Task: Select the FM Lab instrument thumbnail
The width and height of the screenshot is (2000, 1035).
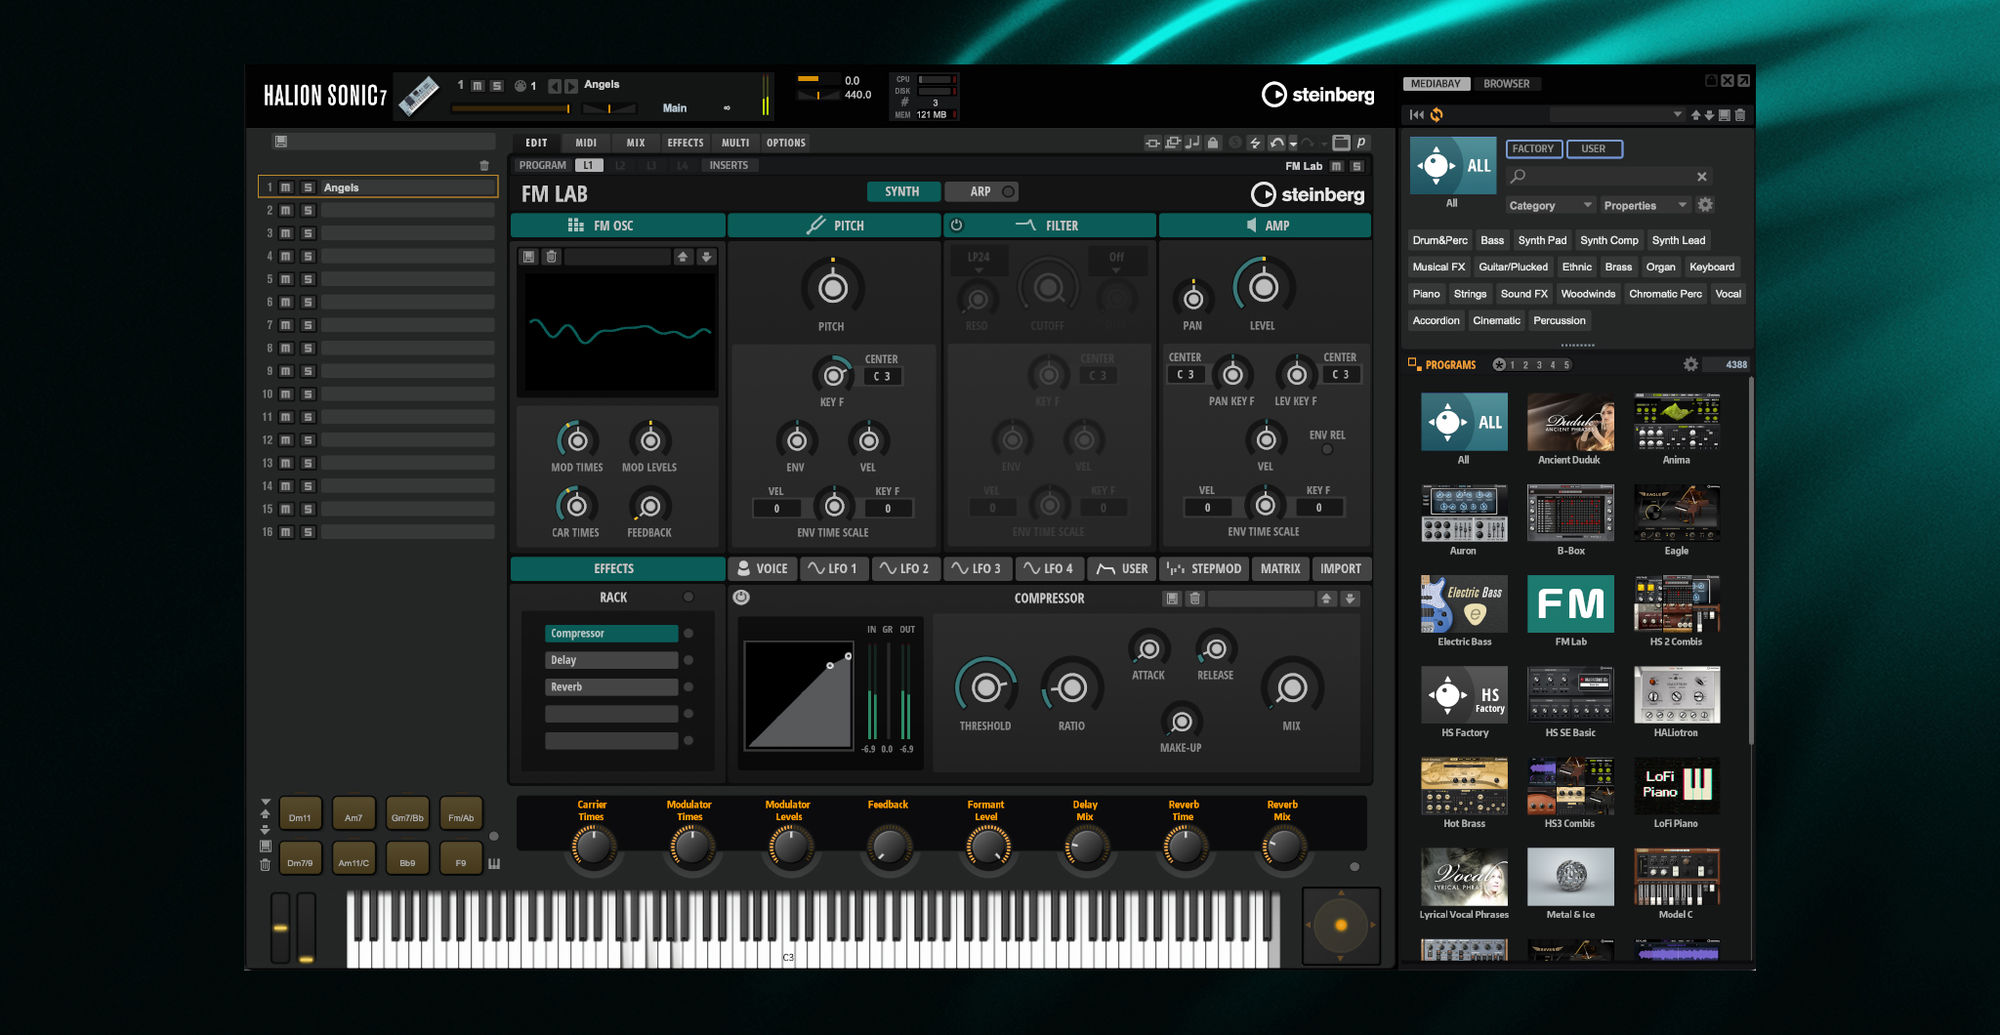Action: [x=1570, y=604]
